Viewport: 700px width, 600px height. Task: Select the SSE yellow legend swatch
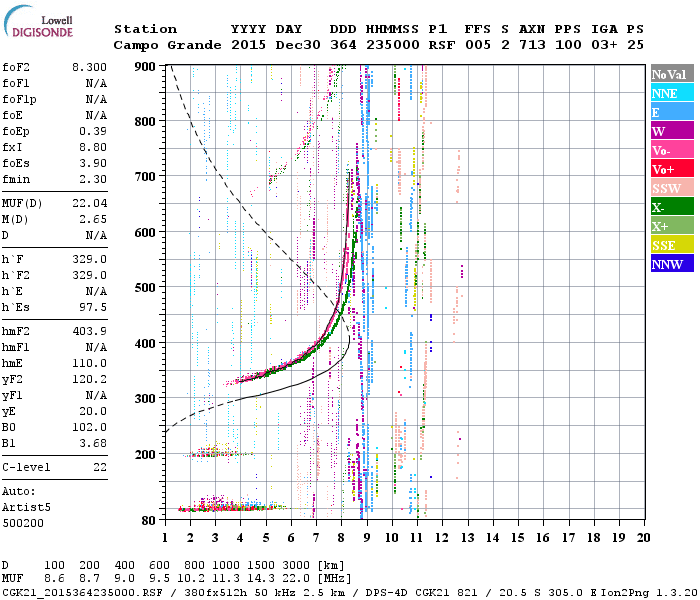[672, 245]
